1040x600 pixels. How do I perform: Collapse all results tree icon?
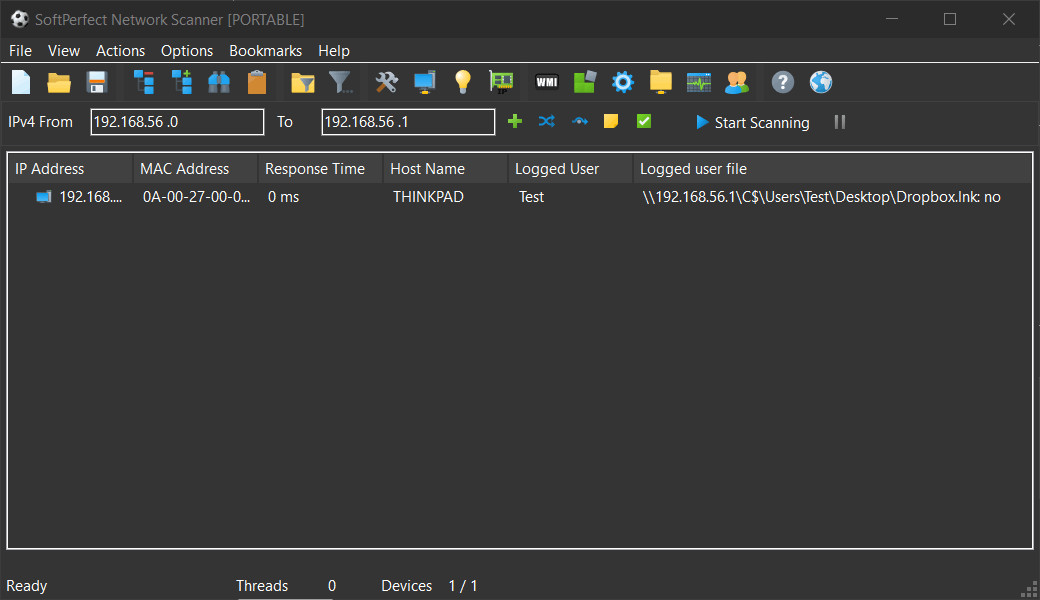point(144,82)
